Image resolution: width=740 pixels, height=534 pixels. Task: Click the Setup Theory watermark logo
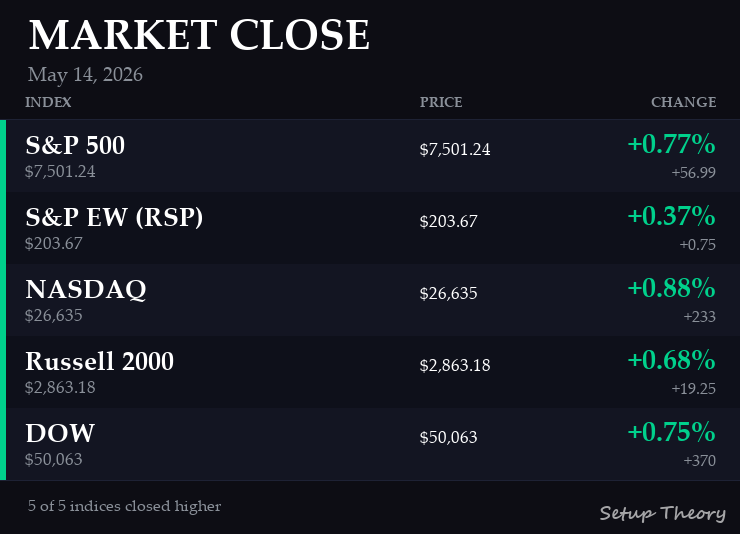point(663,513)
